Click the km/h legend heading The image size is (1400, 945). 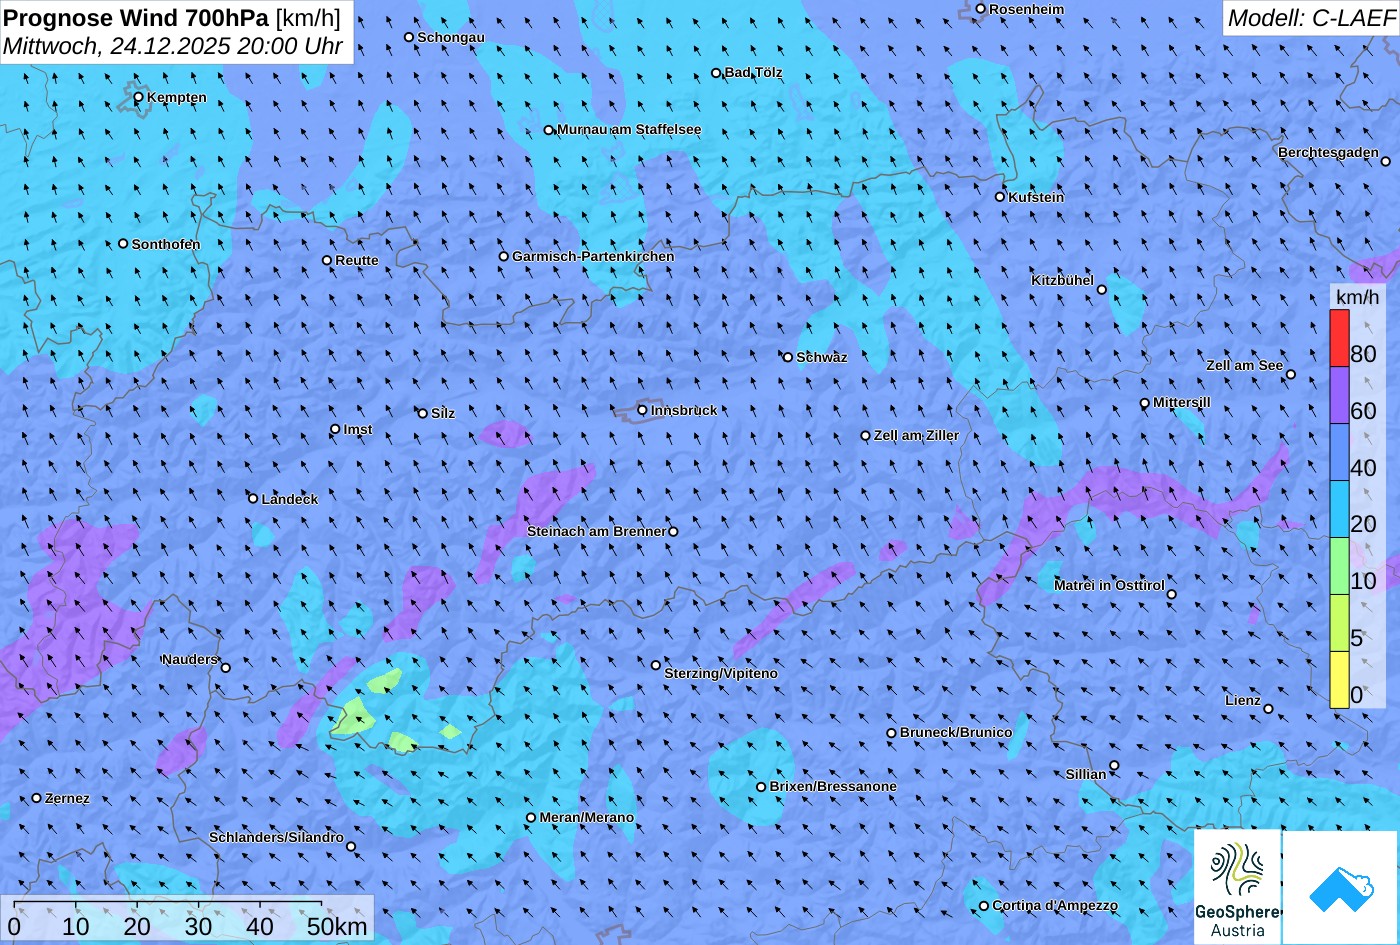tap(1356, 297)
